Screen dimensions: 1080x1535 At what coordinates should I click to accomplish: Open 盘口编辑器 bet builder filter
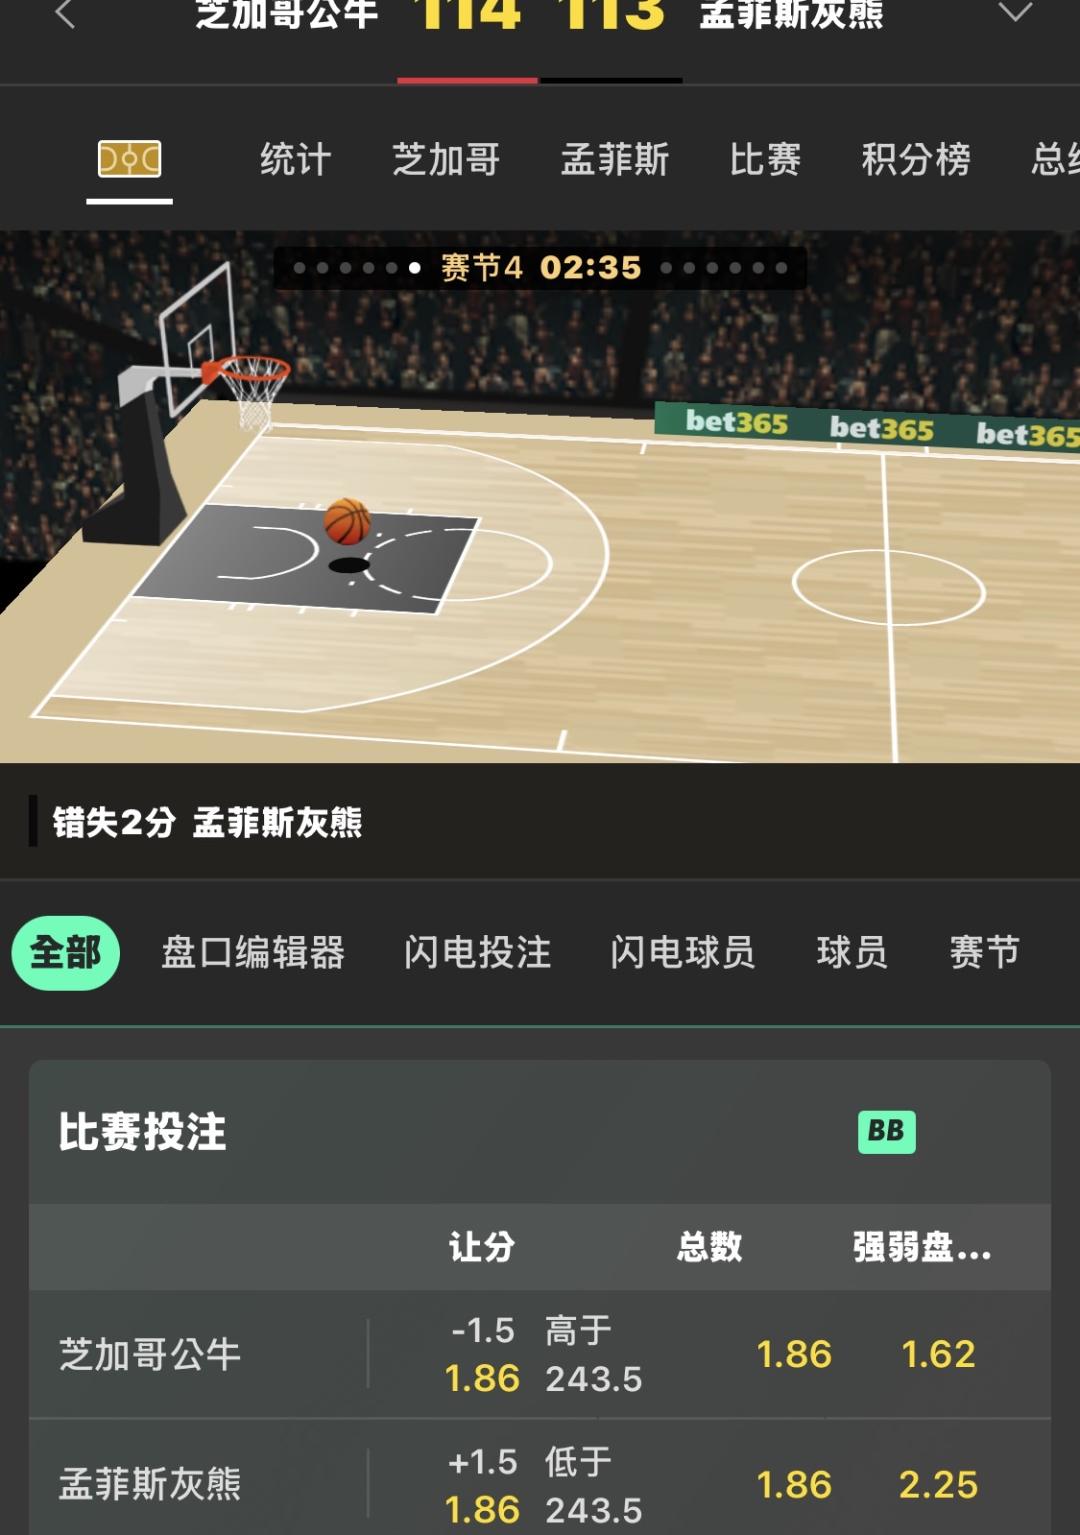click(x=253, y=953)
